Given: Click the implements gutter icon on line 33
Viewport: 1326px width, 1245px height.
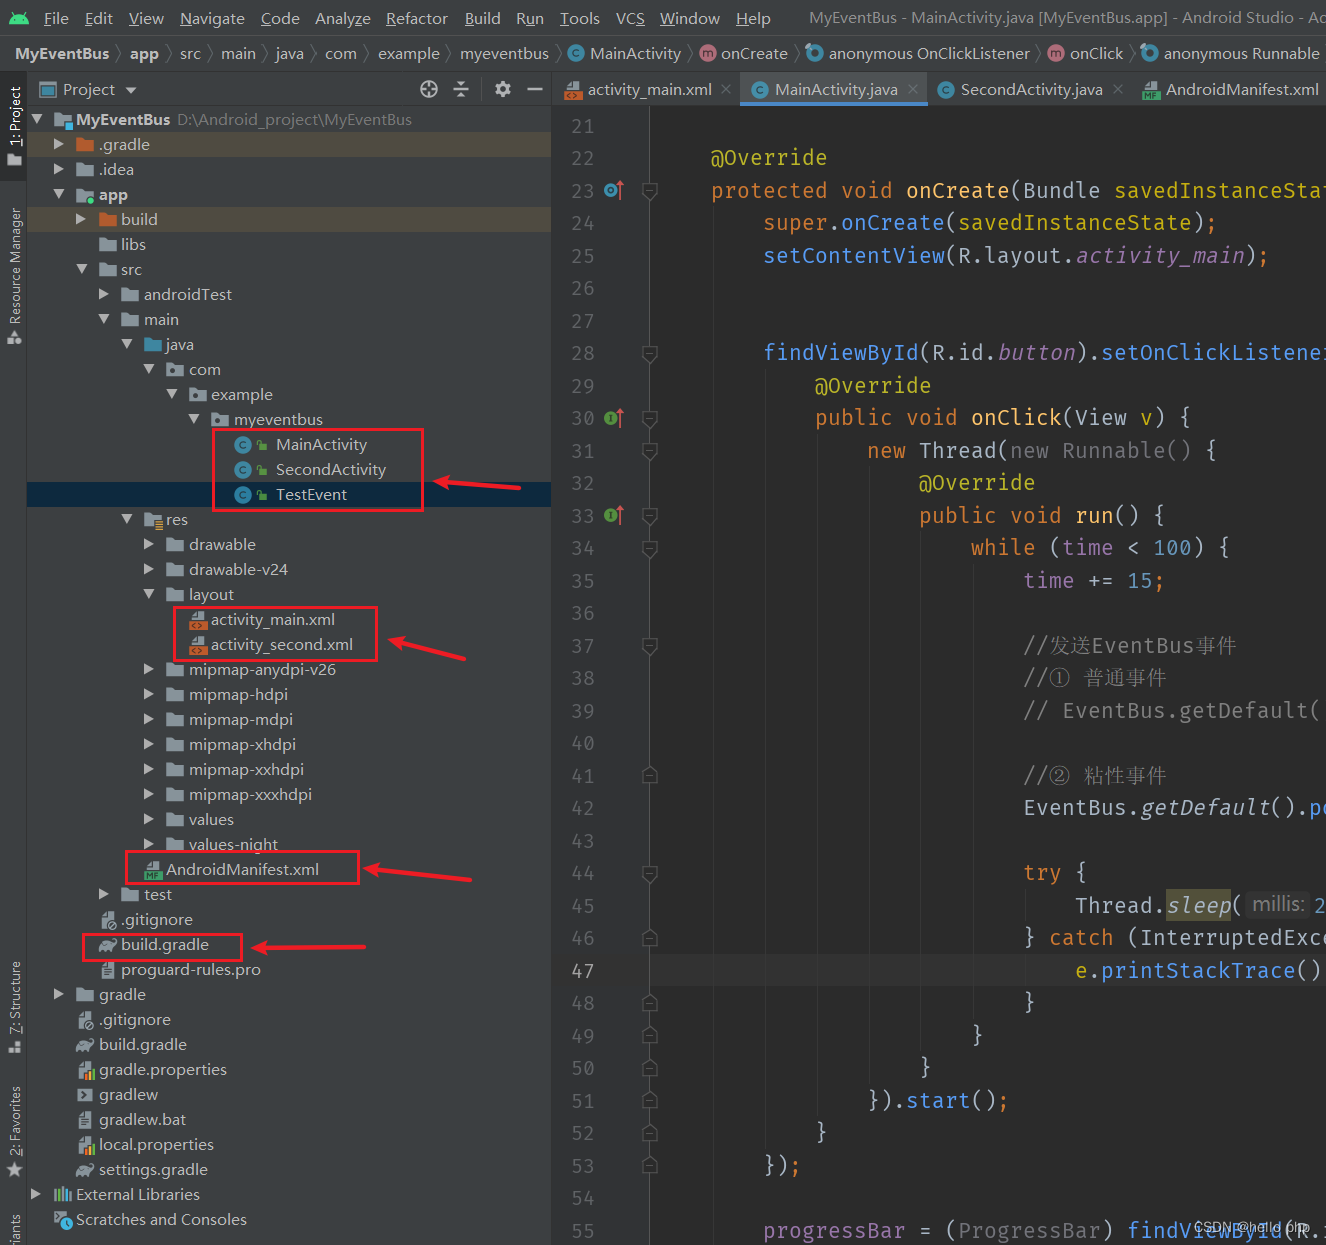Looking at the screenshot, I should 614,515.
